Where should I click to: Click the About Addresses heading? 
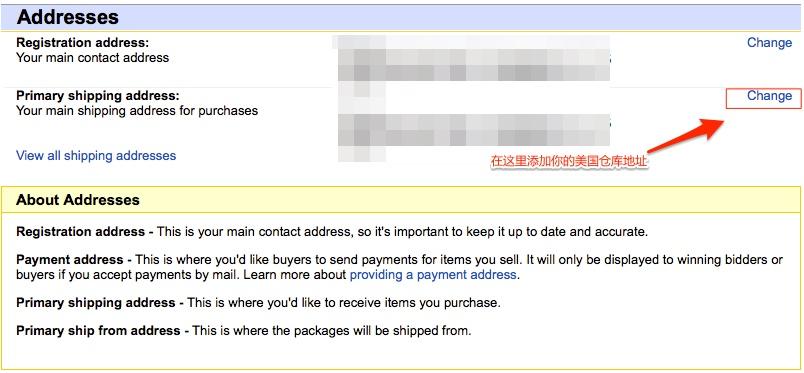coord(78,200)
